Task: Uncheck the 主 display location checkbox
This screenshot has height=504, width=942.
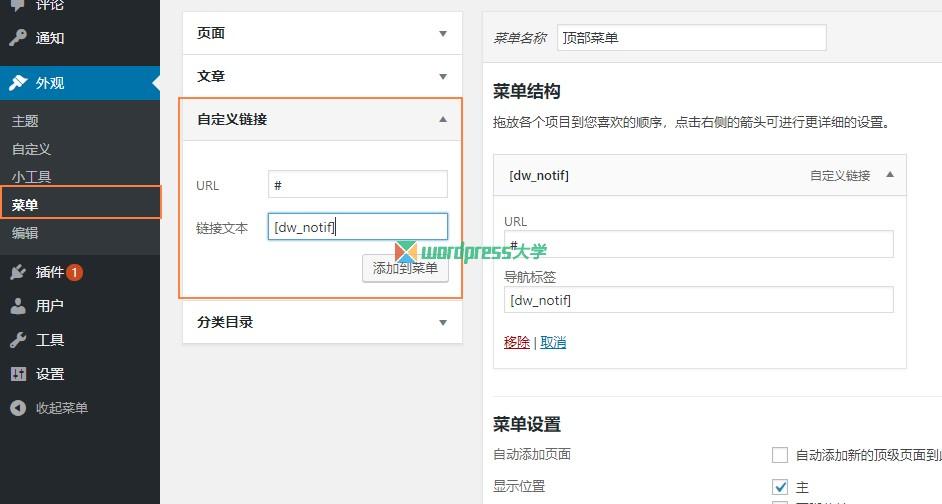Action: point(780,487)
